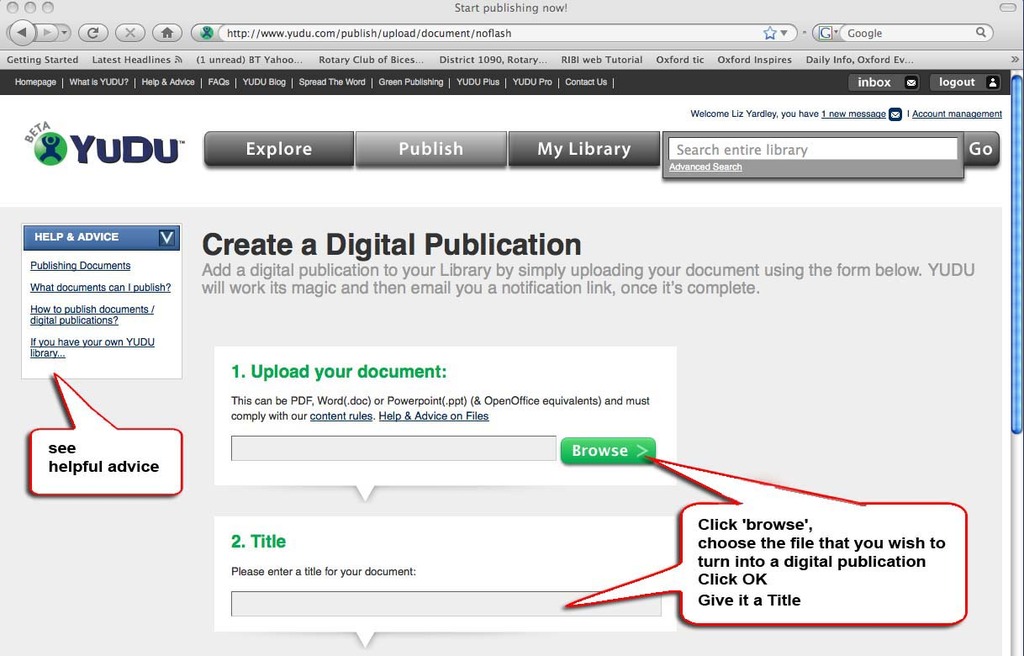The width and height of the screenshot is (1024, 656).
Task: Switch to the Publish tab
Action: 431,149
